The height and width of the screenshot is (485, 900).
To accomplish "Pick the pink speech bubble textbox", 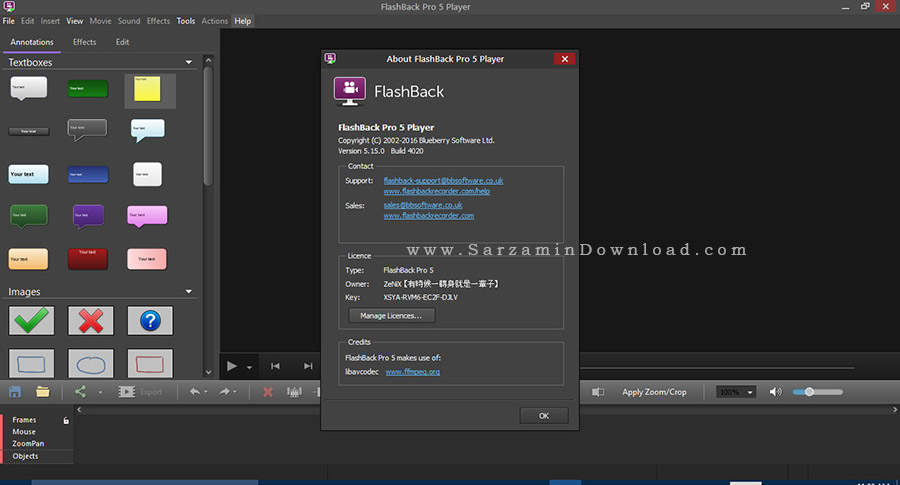I will coord(148,216).
